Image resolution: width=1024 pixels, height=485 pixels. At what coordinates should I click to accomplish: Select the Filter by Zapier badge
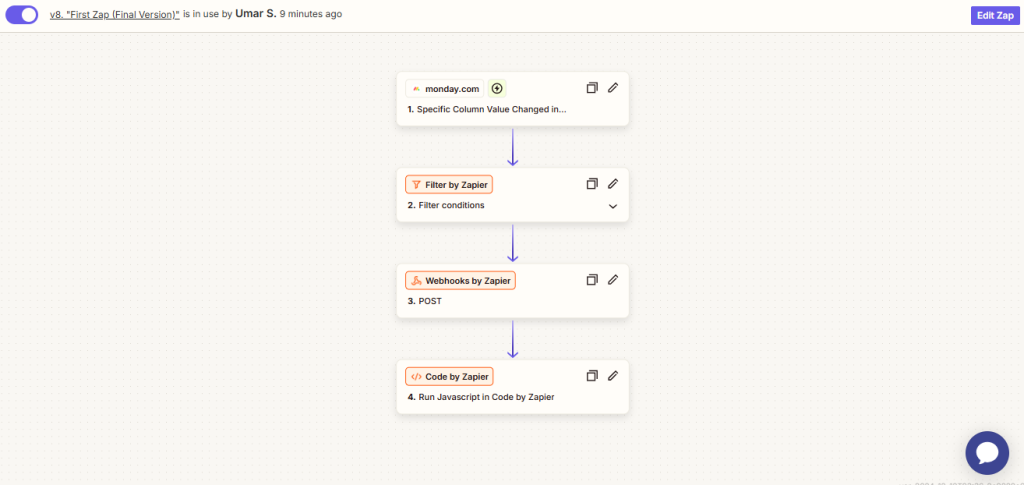coord(449,184)
